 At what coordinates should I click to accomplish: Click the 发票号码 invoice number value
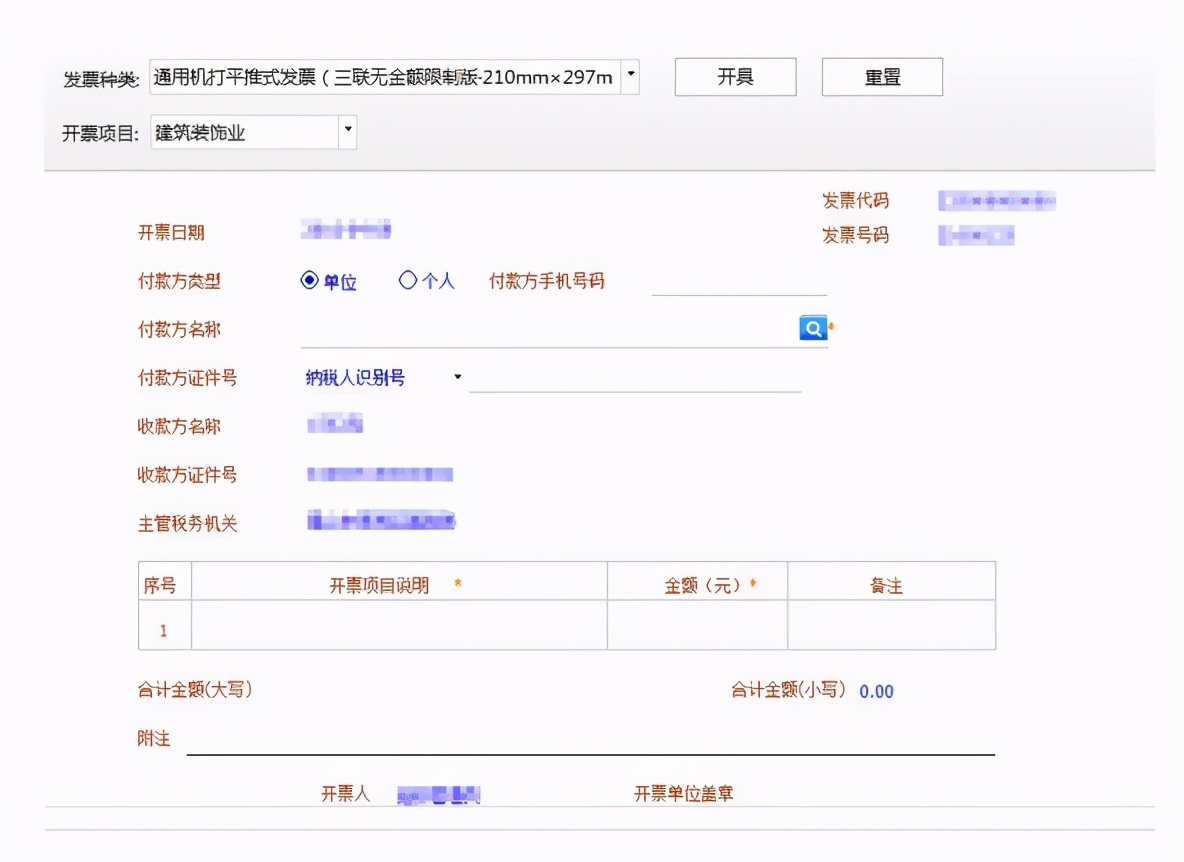974,235
